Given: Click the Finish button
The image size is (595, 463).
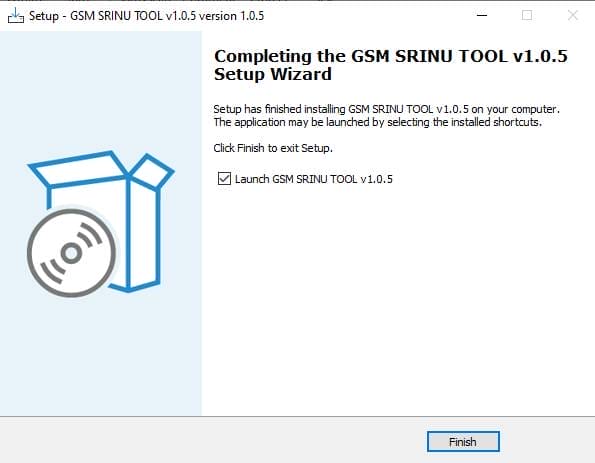Looking at the screenshot, I should (x=463, y=442).
